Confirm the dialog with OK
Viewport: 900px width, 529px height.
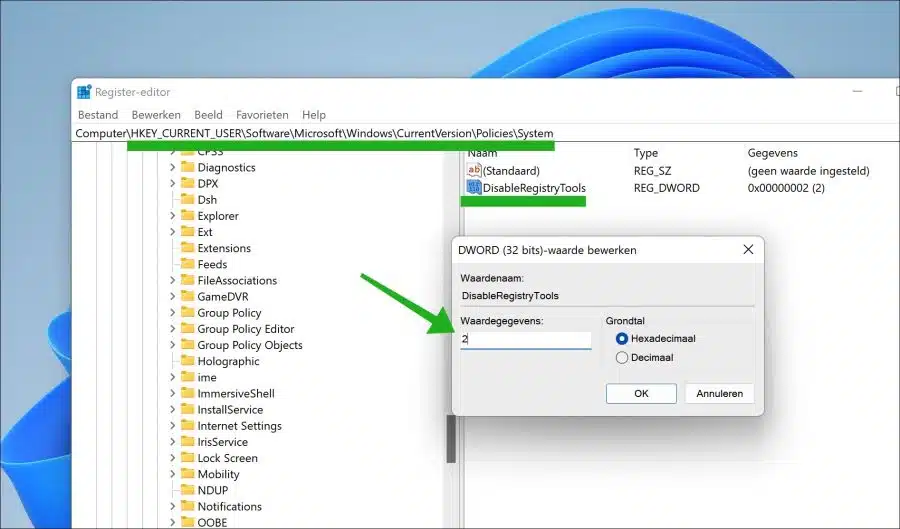click(641, 394)
